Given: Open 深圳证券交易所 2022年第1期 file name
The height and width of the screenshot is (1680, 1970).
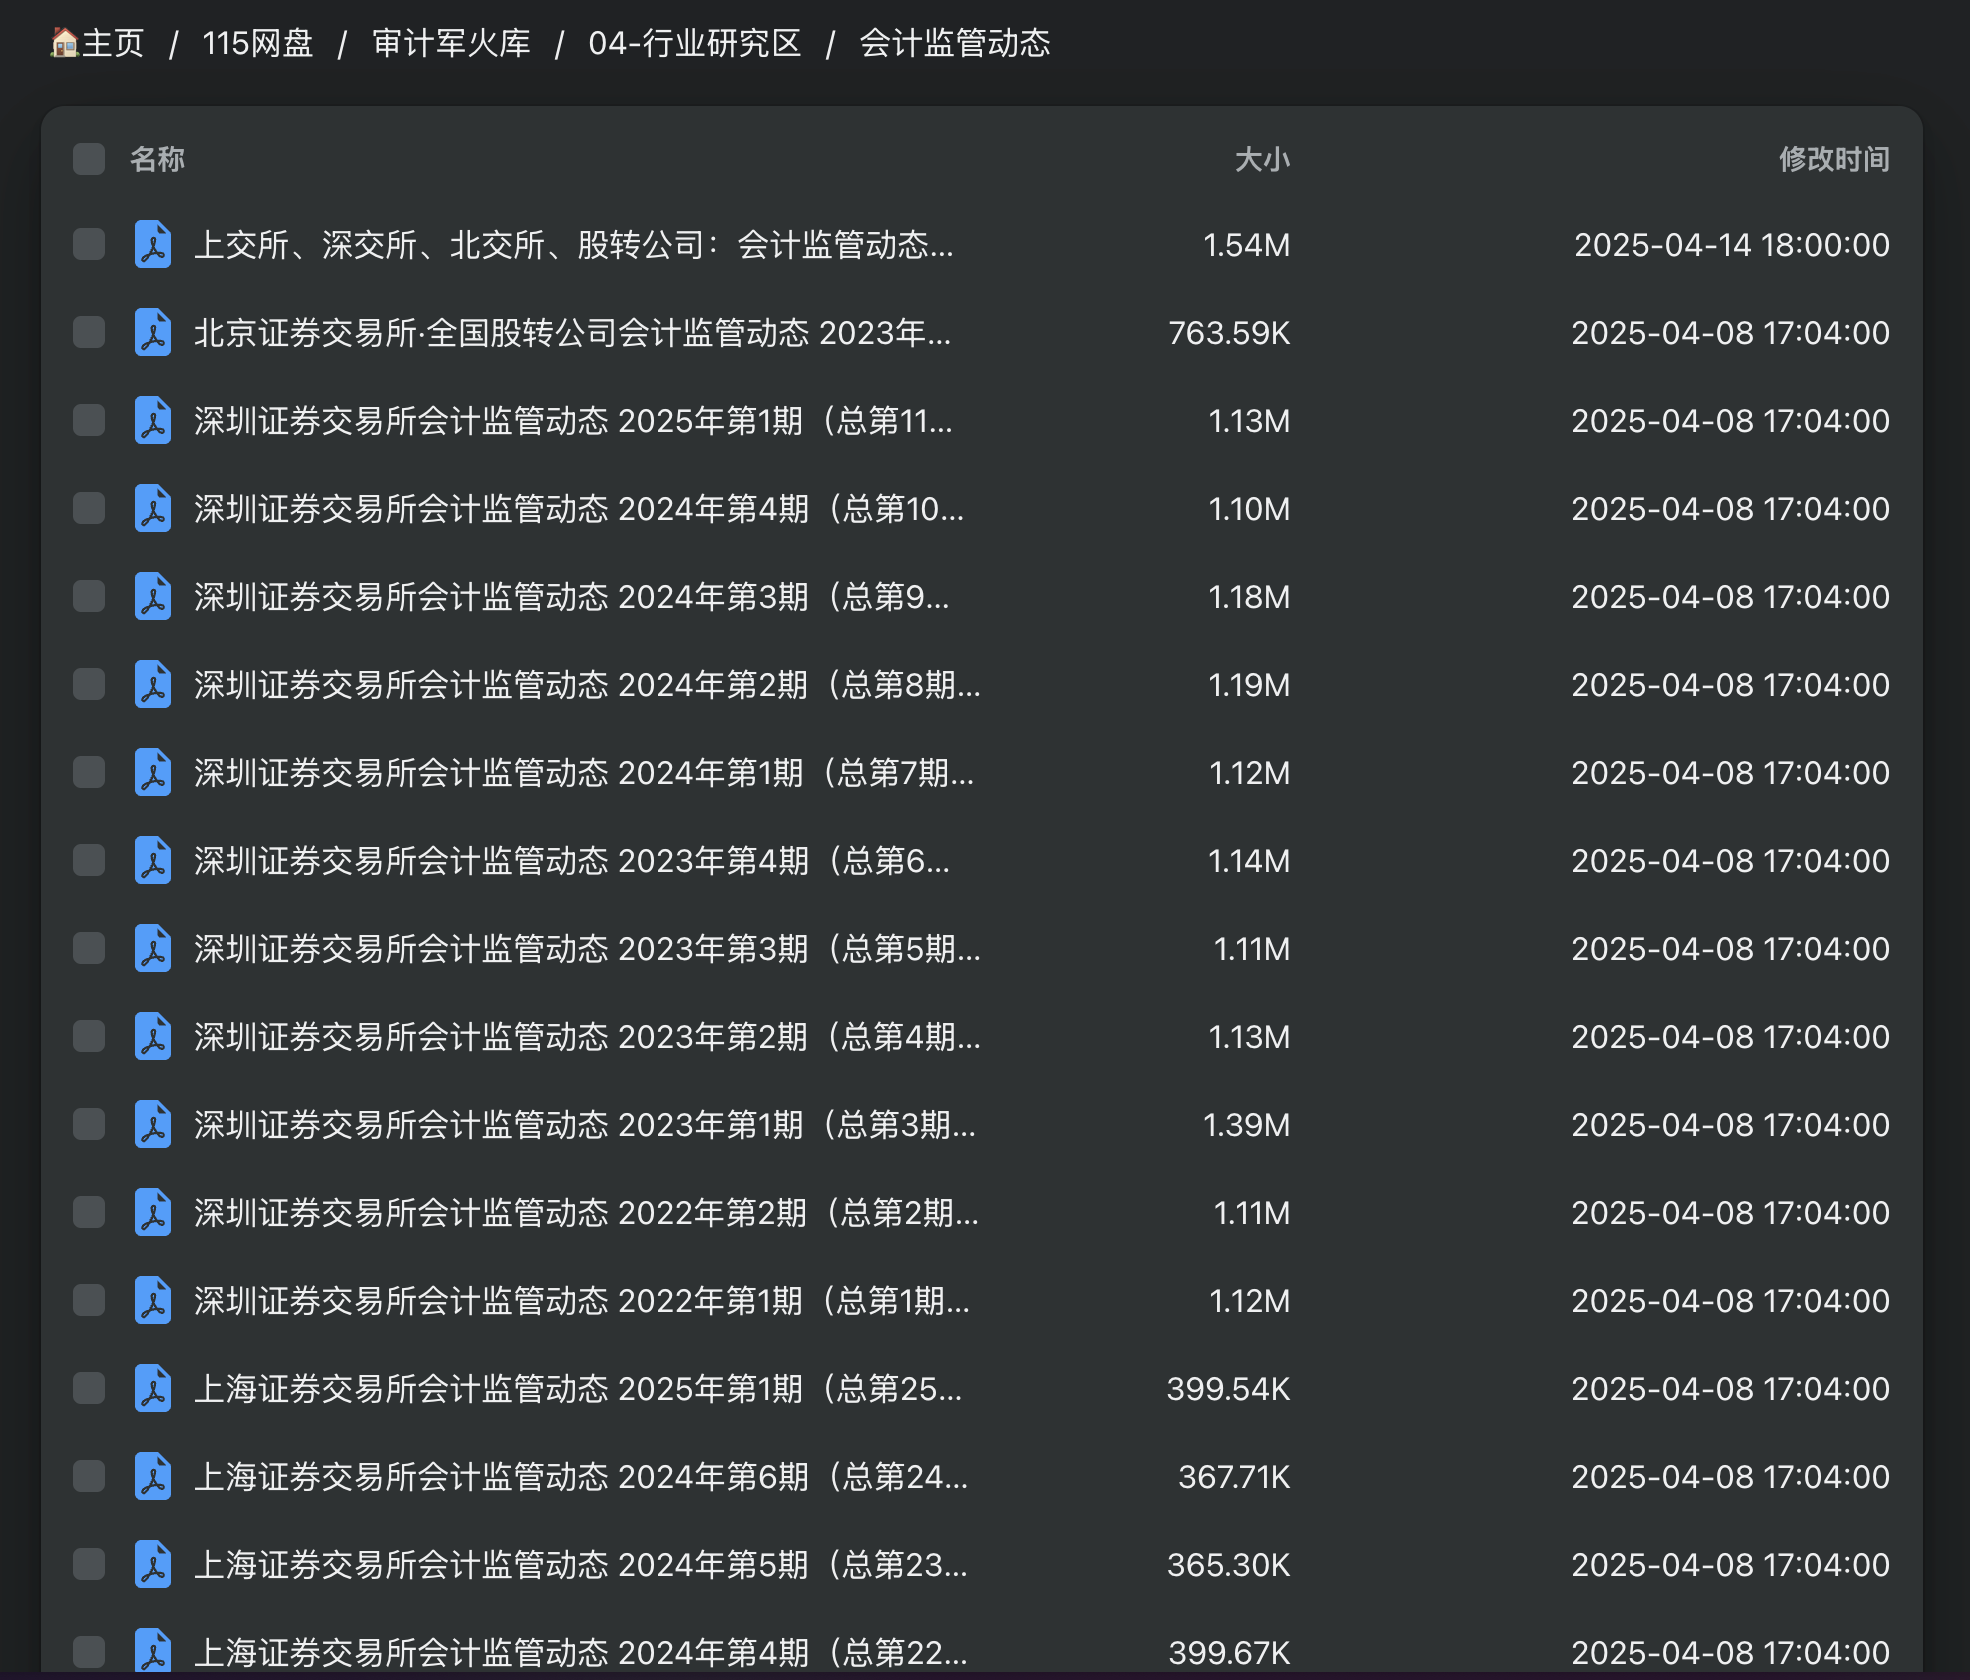Looking at the screenshot, I should [582, 1301].
